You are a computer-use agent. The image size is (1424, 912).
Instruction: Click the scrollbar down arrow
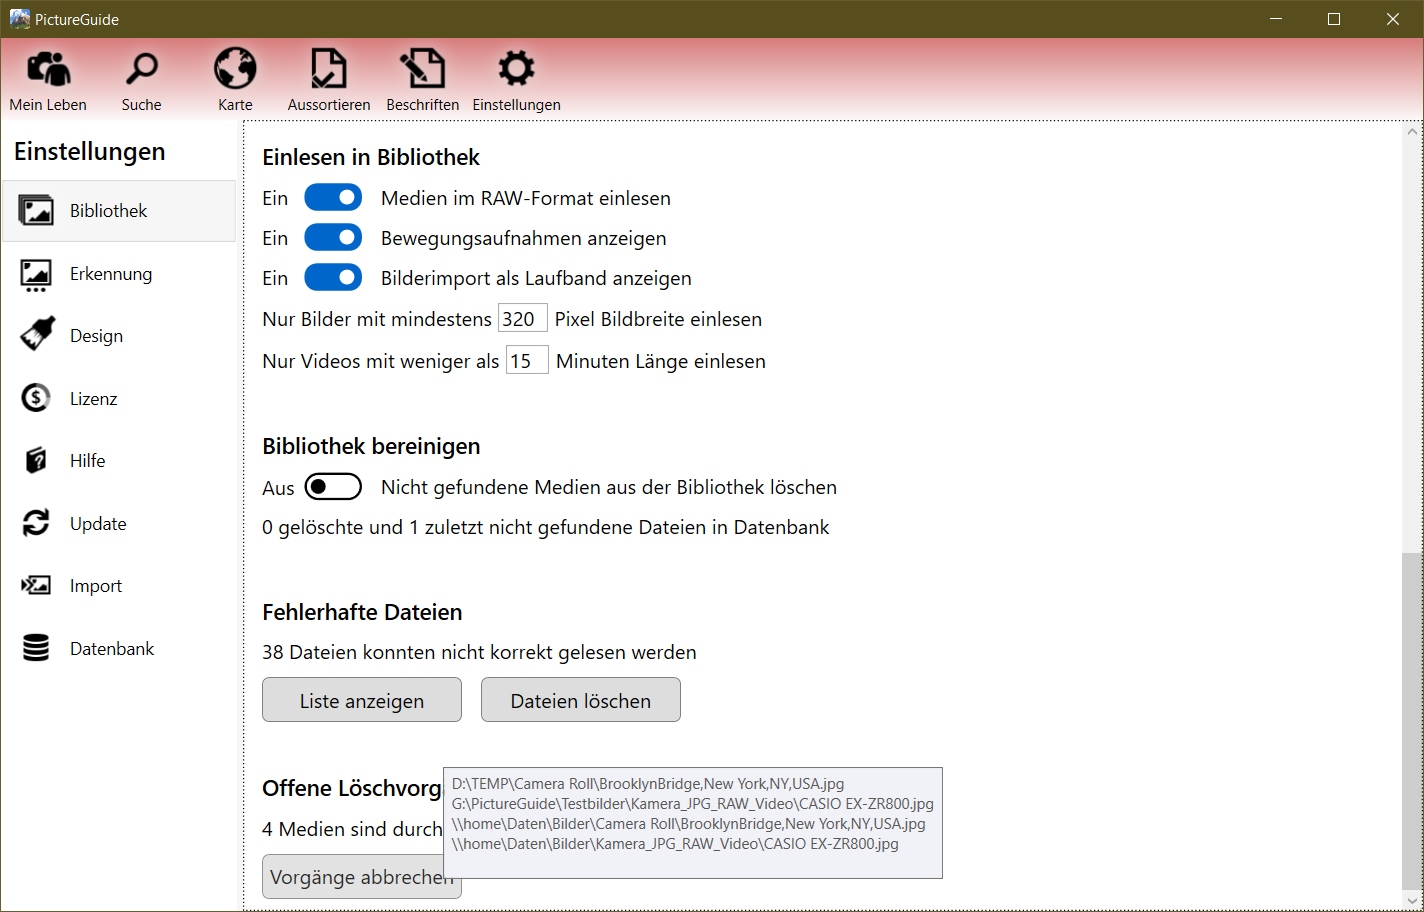(1412, 901)
